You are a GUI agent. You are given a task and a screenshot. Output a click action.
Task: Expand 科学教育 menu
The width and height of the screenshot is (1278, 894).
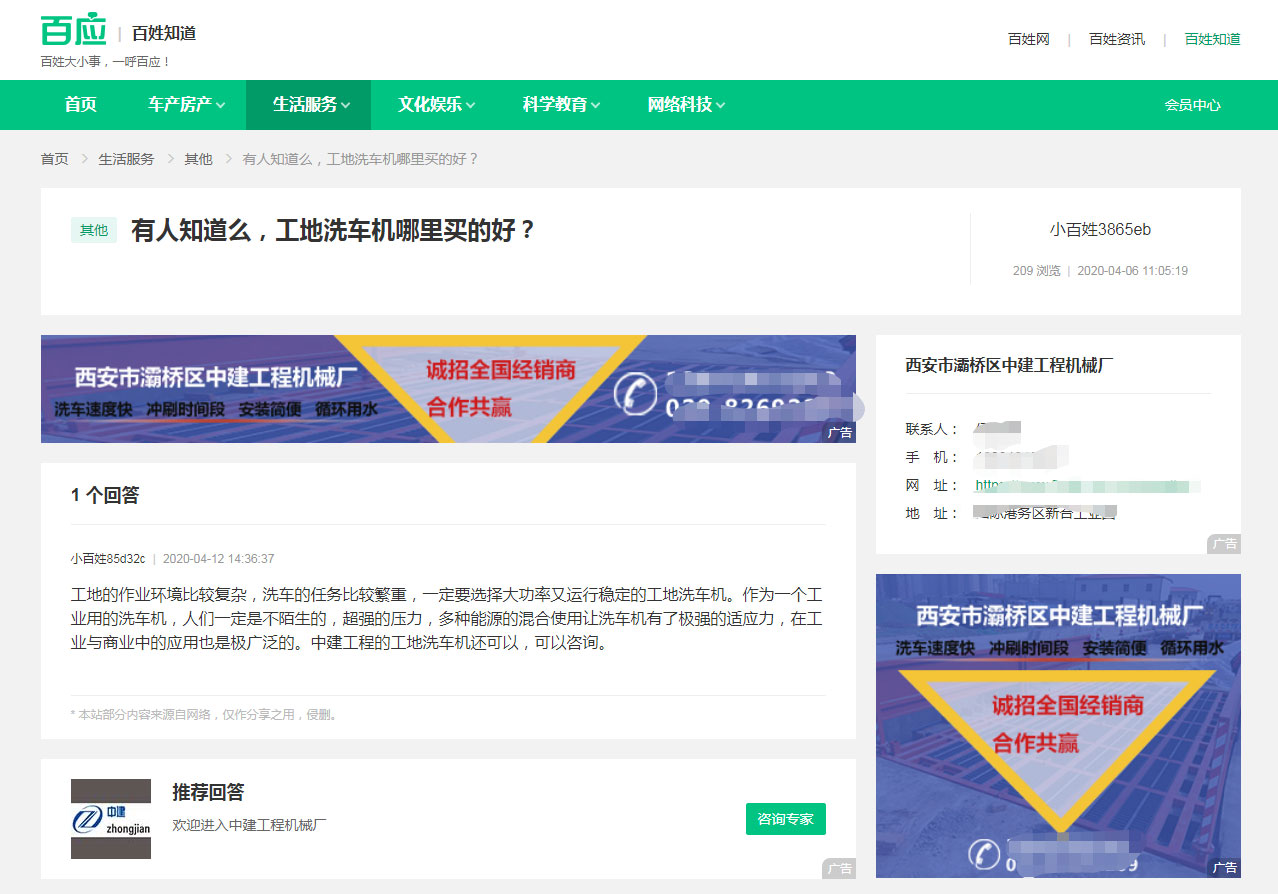tap(561, 104)
